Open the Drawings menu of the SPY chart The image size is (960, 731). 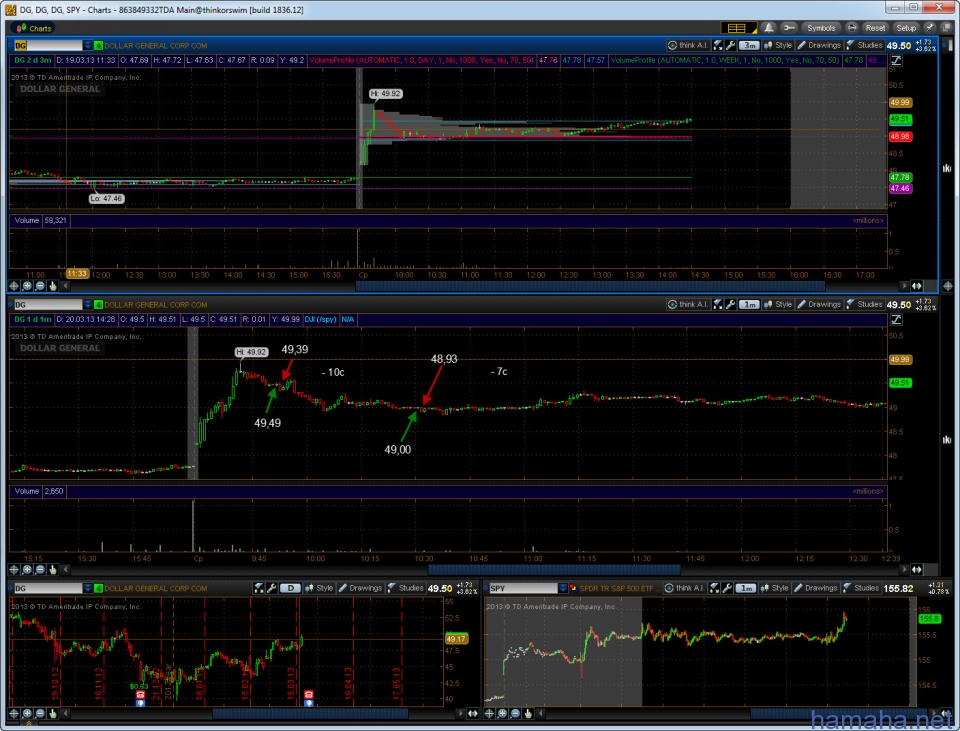816,588
